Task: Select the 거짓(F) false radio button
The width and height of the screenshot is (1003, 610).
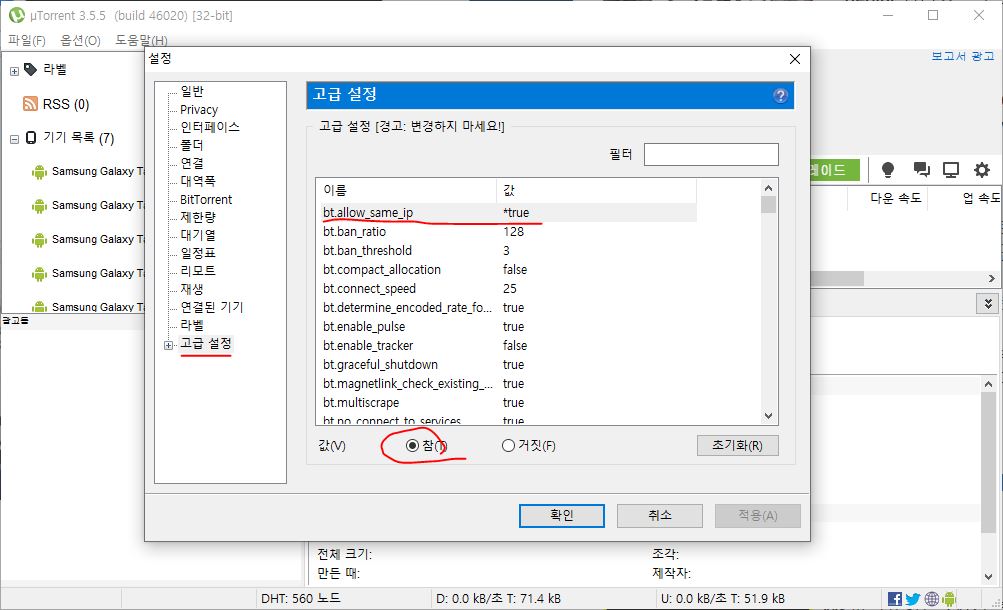Action: point(508,446)
